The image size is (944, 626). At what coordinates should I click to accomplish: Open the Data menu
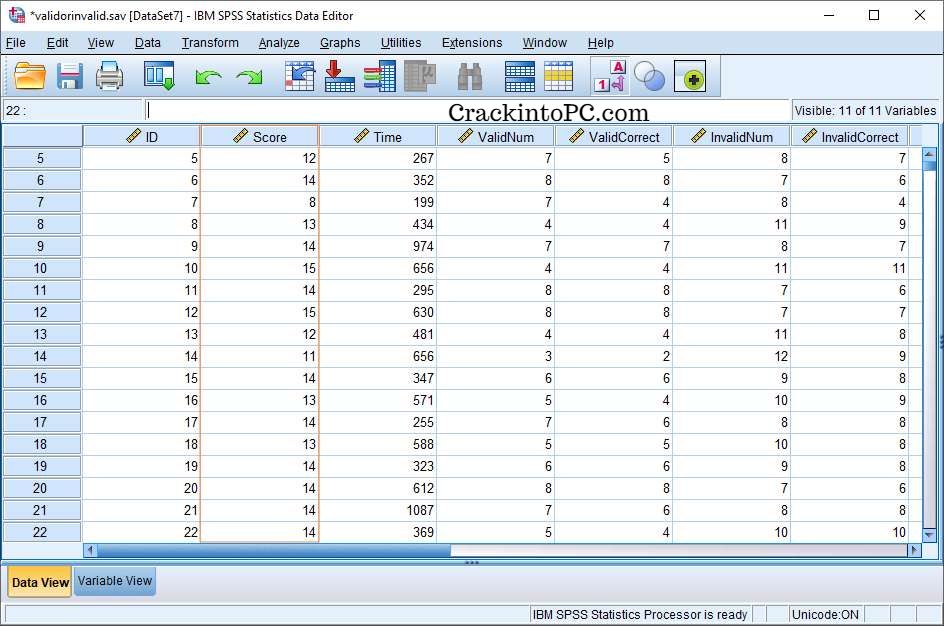coord(148,43)
